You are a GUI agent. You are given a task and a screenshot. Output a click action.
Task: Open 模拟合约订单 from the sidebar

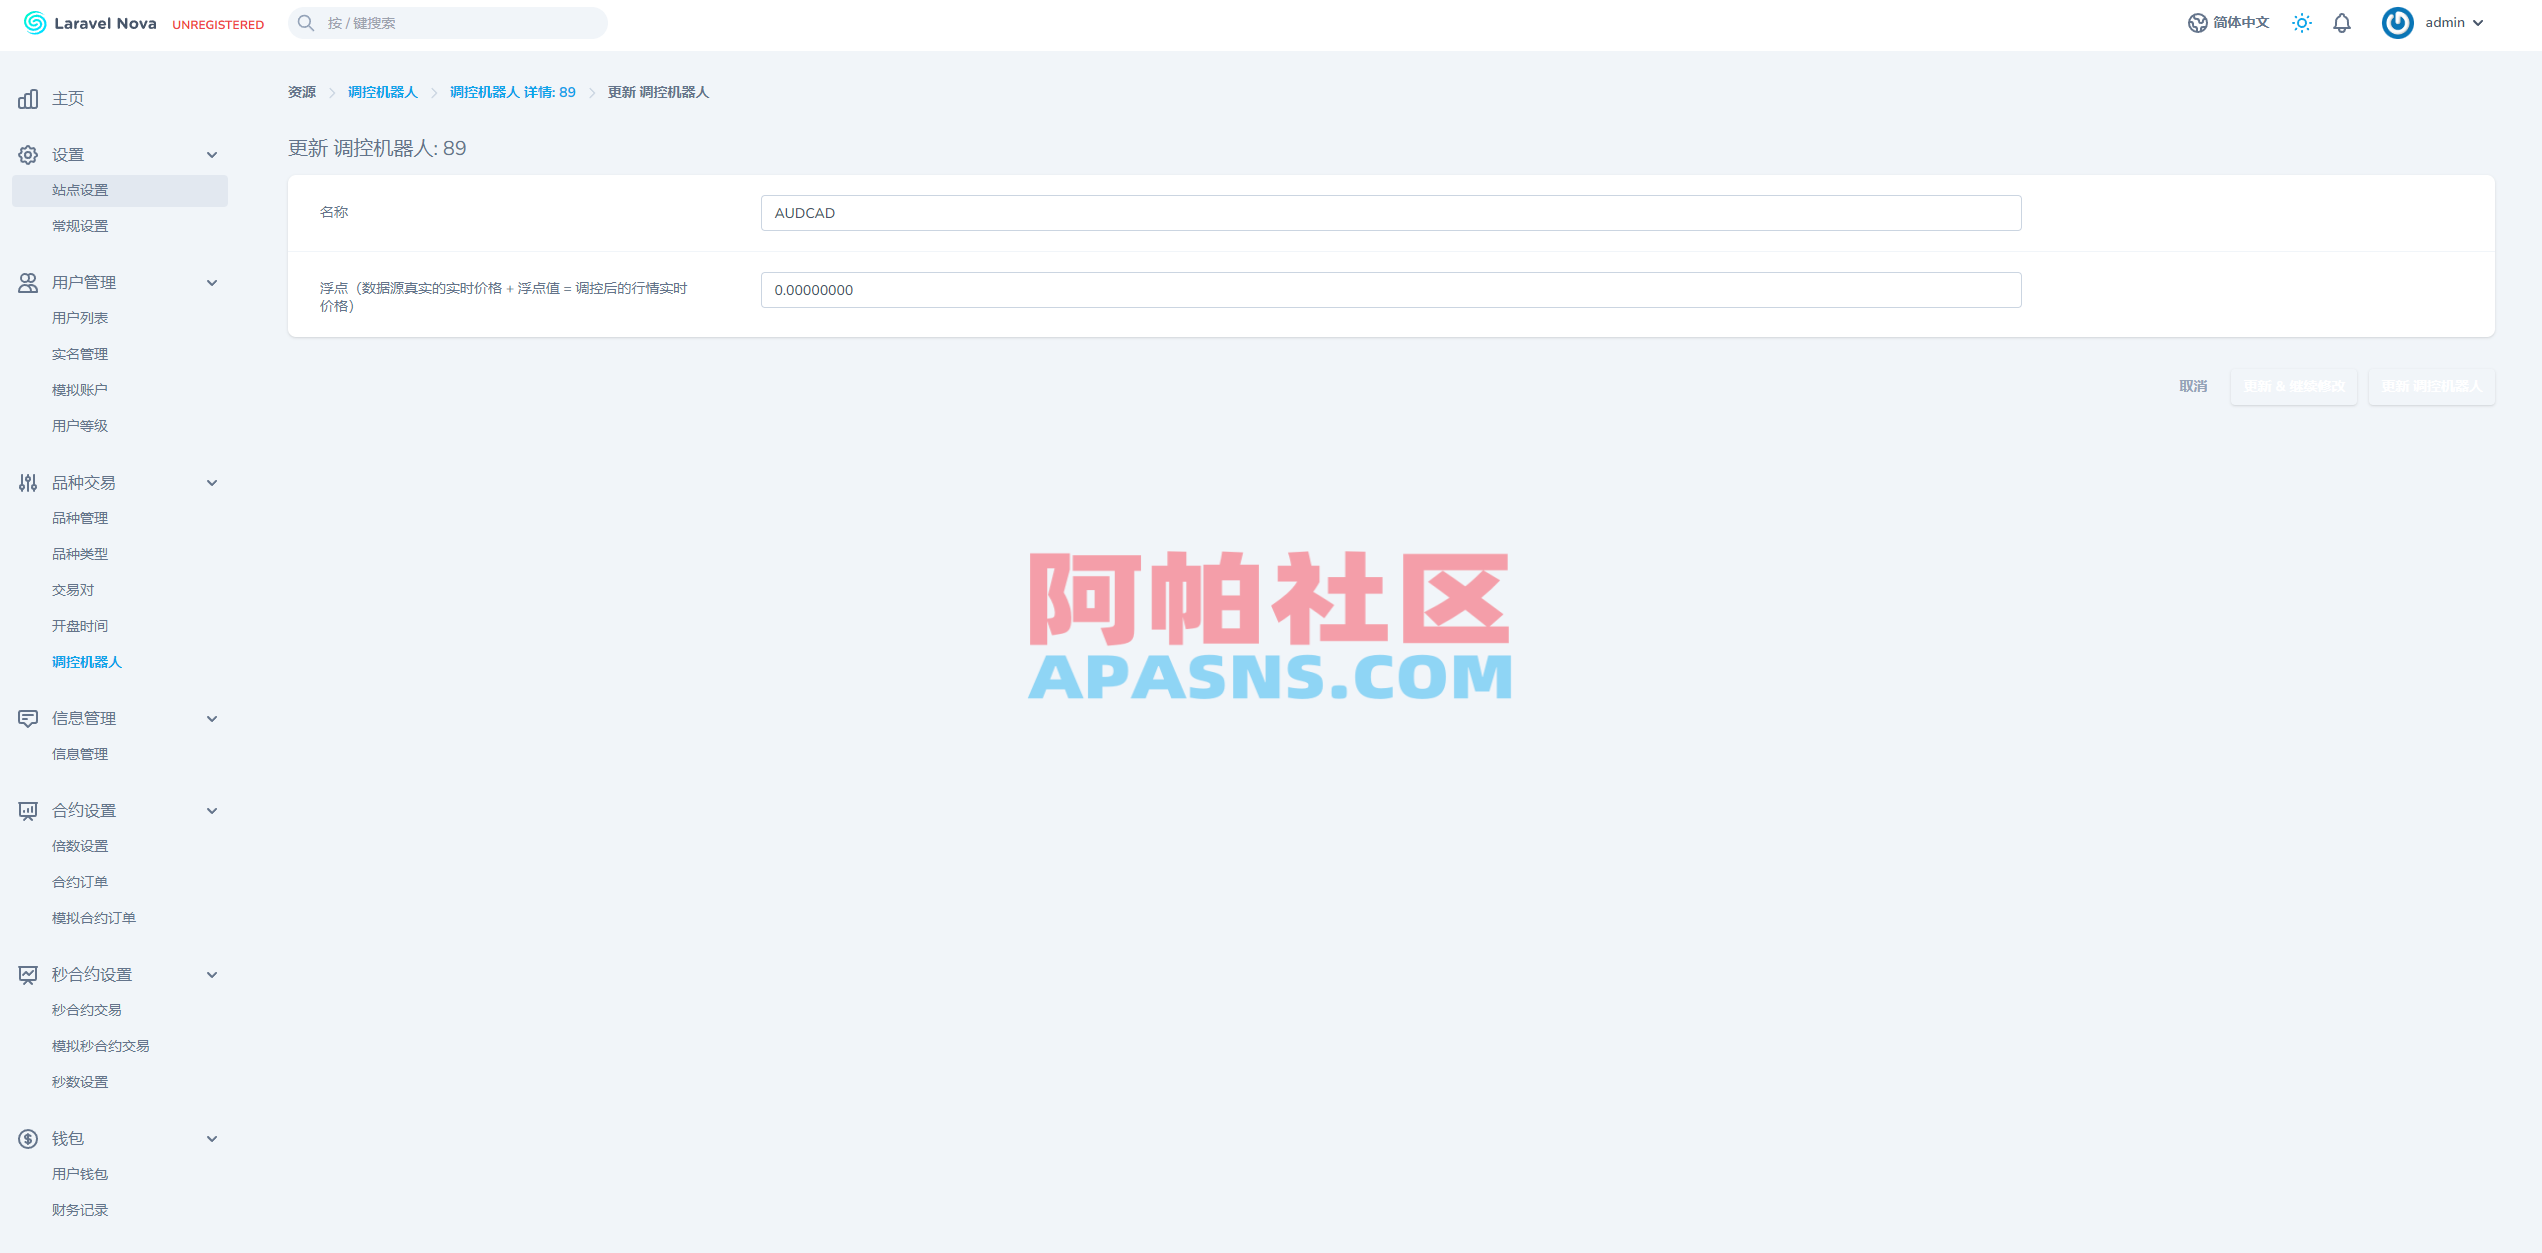pos(93,917)
